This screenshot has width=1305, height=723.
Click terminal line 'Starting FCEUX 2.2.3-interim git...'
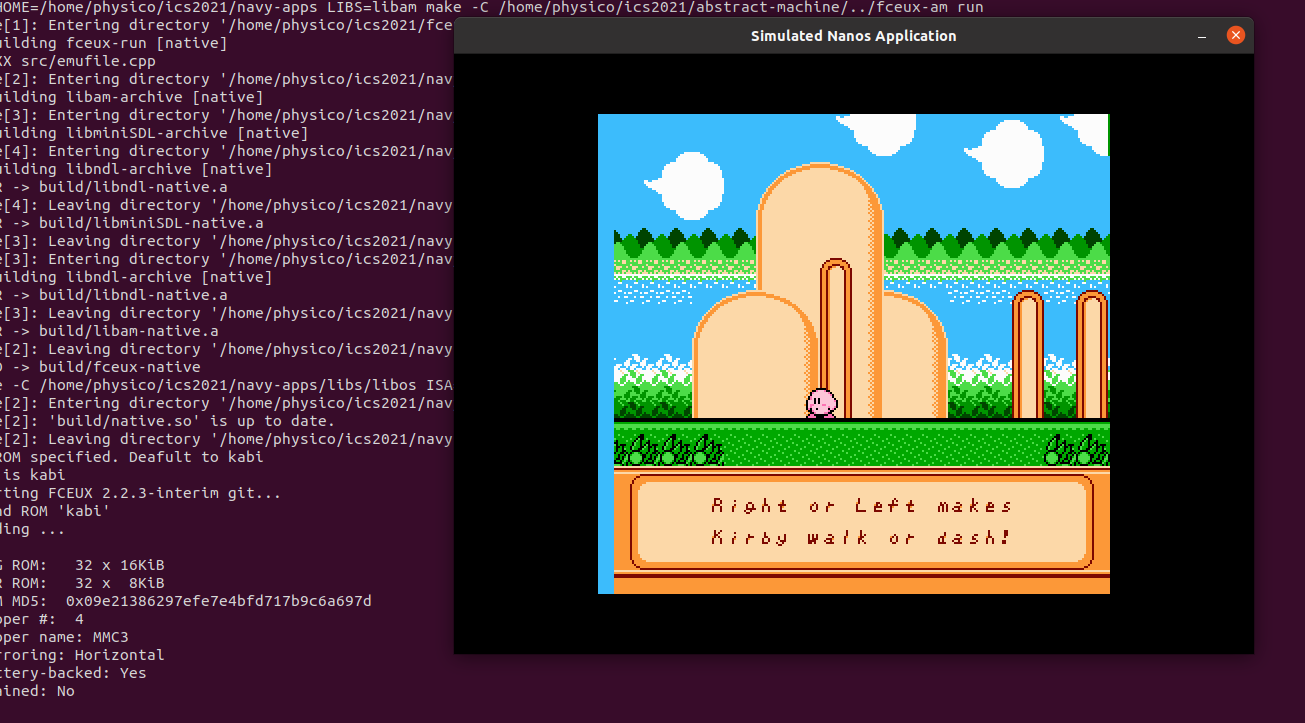[x=141, y=493]
